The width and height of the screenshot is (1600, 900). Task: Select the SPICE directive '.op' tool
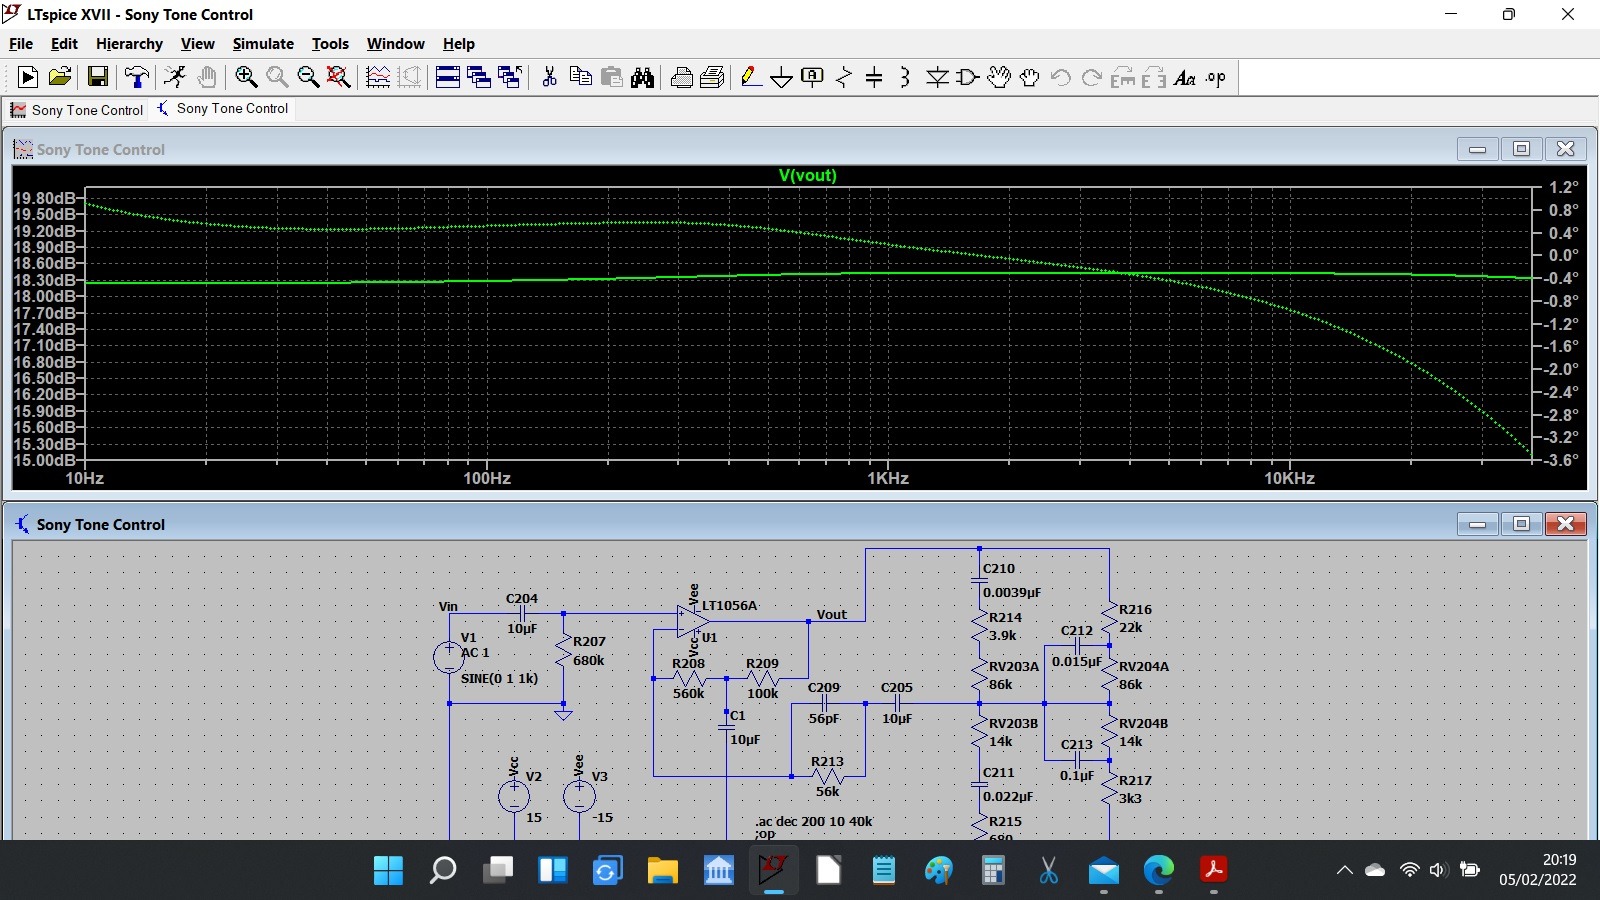(x=1216, y=77)
